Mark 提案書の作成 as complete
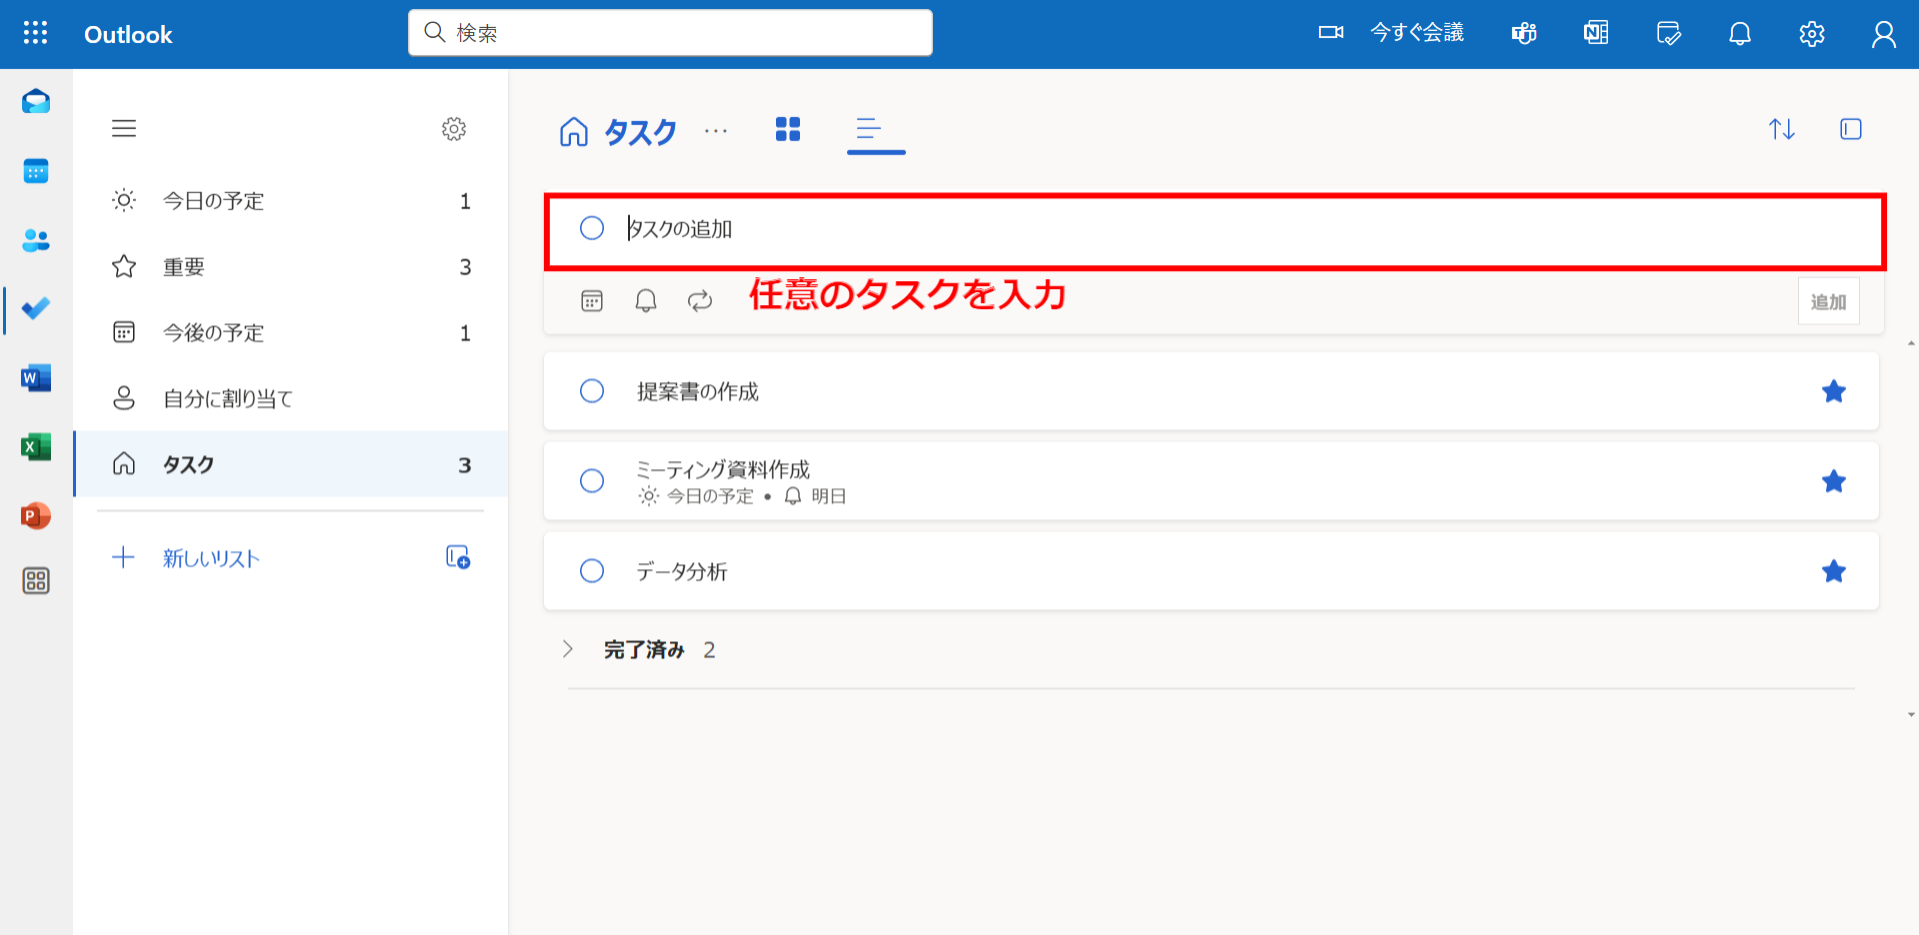Viewport: 1919px width, 935px height. tap(591, 391)
